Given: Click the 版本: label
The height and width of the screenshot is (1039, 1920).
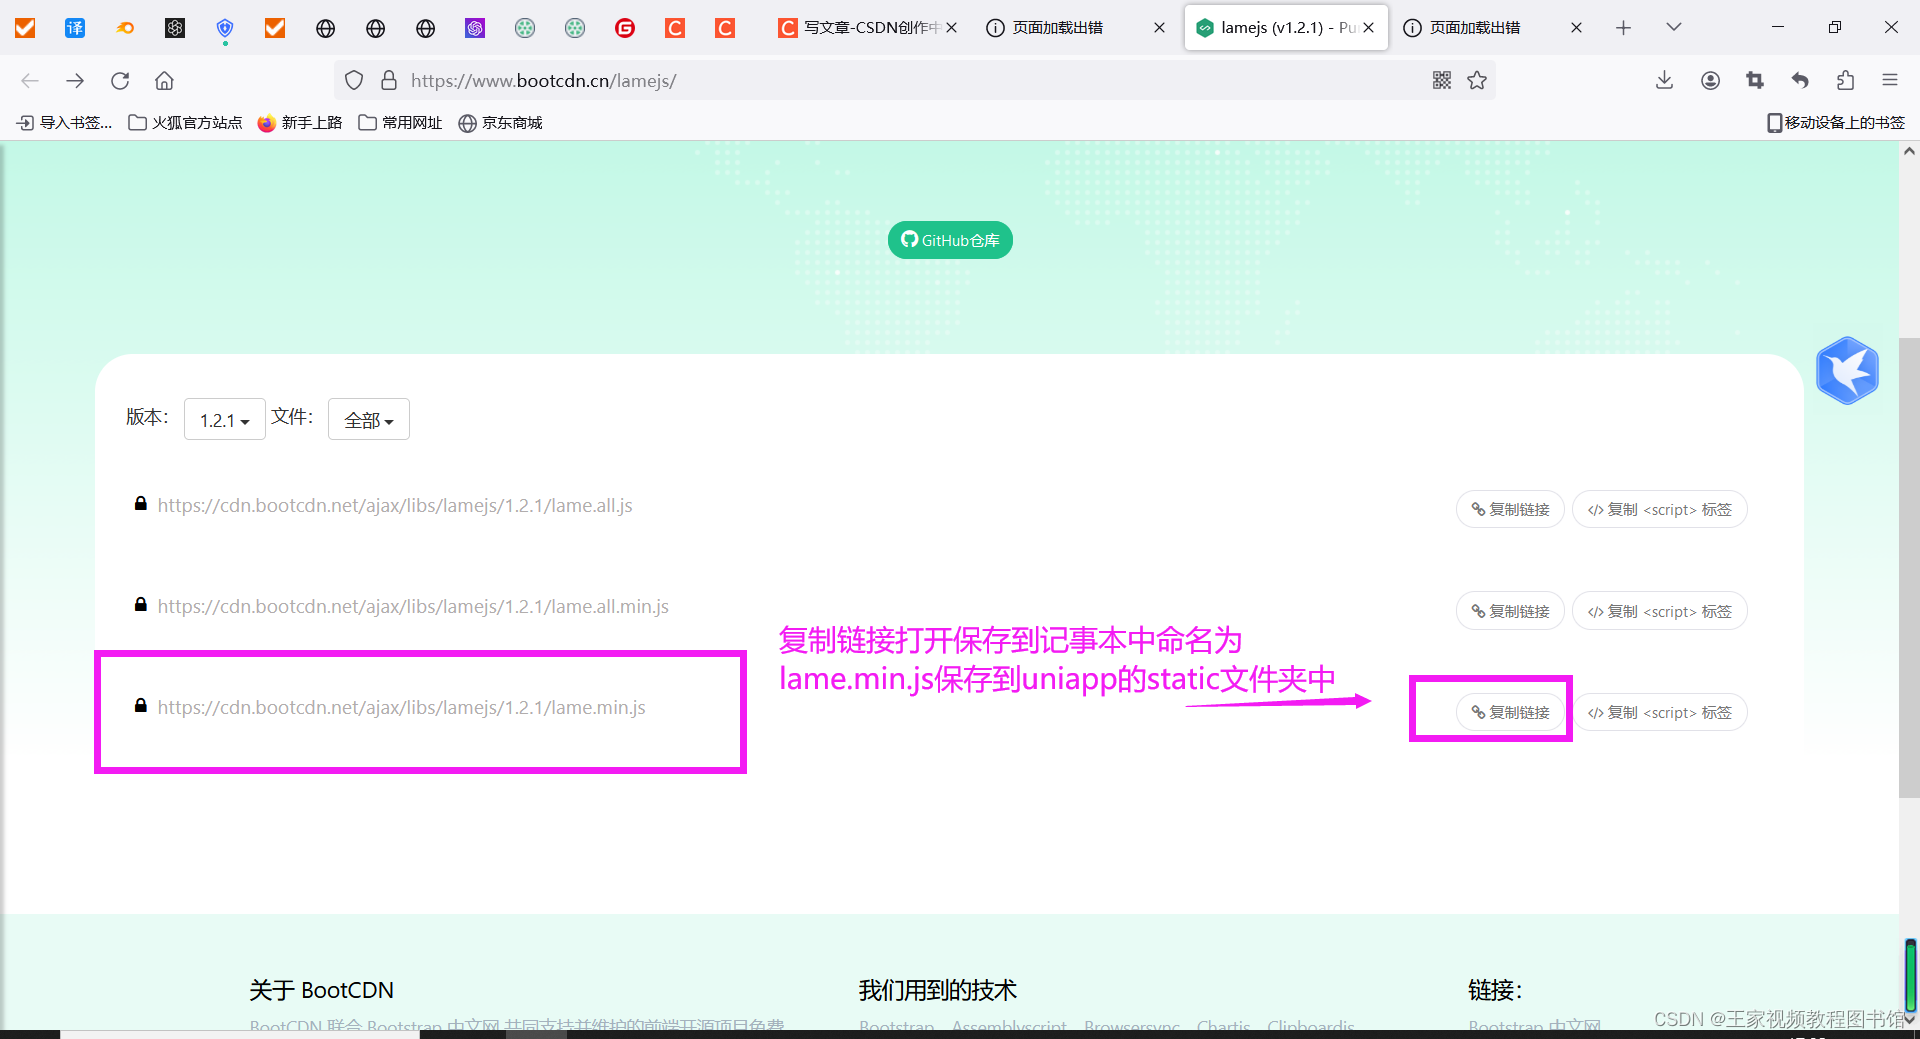Looking at the screenshot, I should click(x=147, y=417).
